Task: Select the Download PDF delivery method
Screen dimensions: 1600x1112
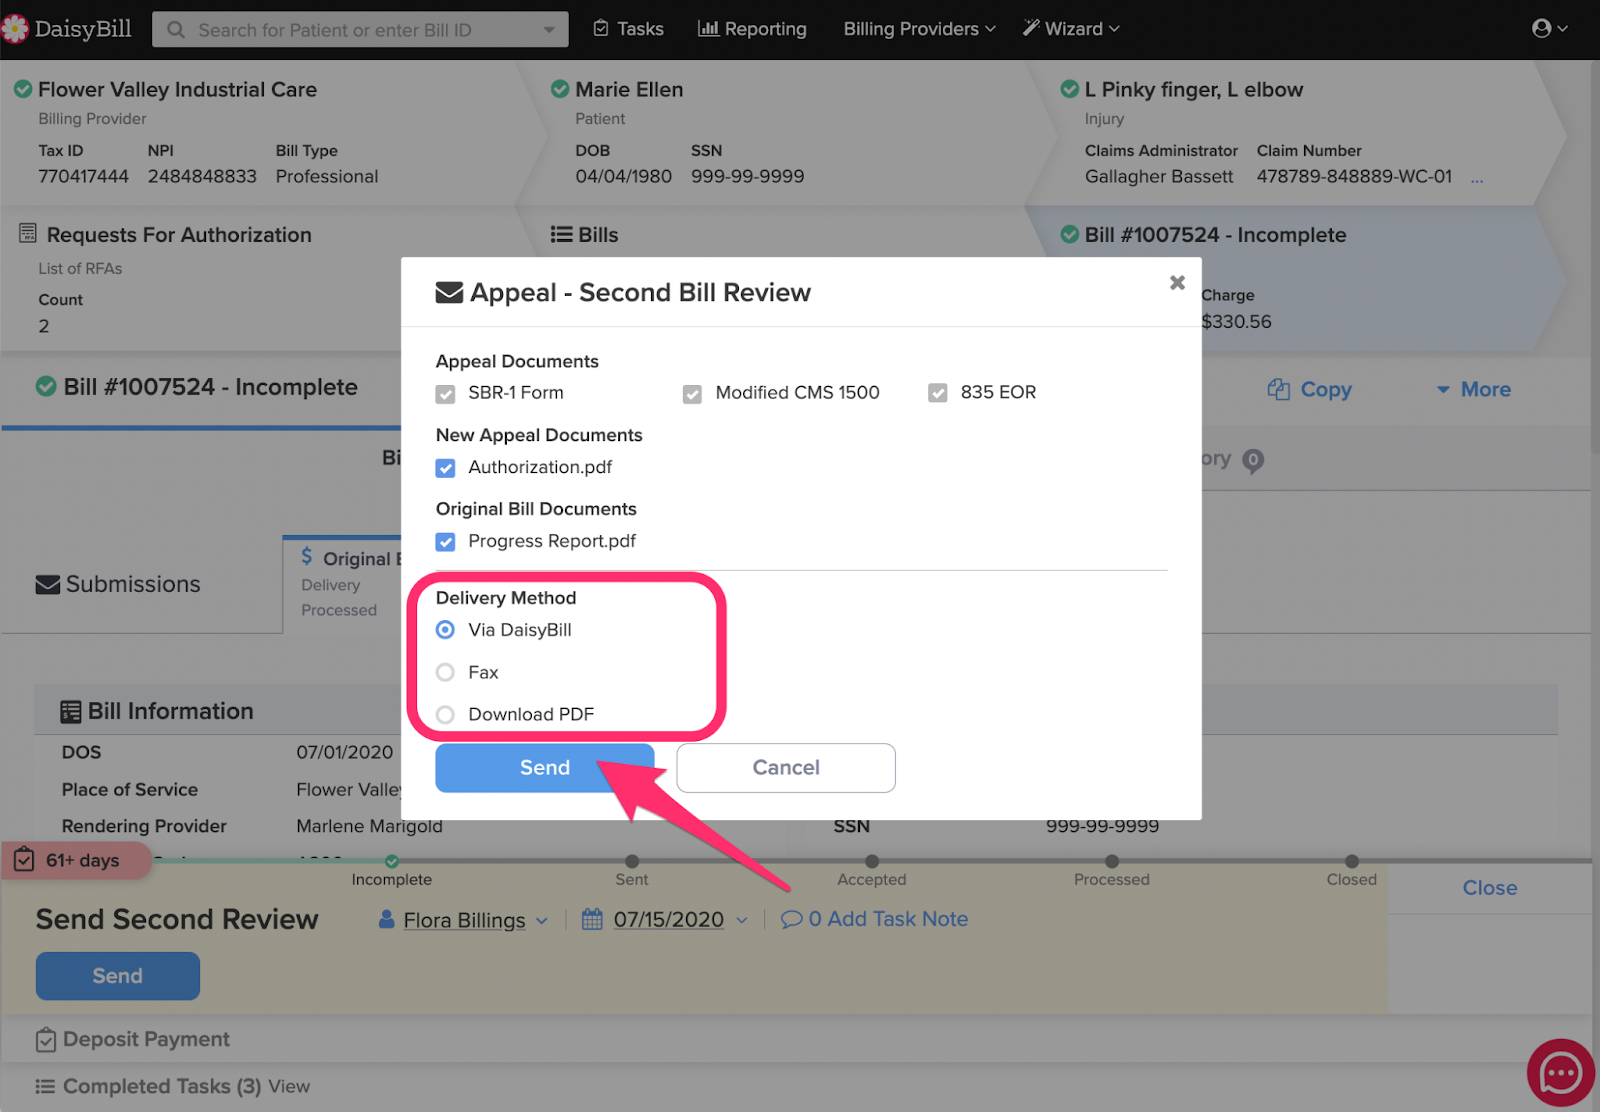Action: tap(445, 714)
